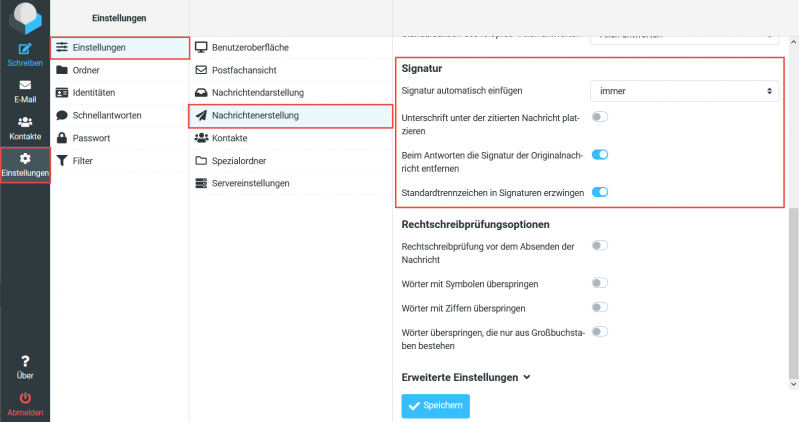Image resolution: width=799 pixels, height=422 pixels.
Task: Expand Erweiterte Einstellungen section
Action: point(465,378)
